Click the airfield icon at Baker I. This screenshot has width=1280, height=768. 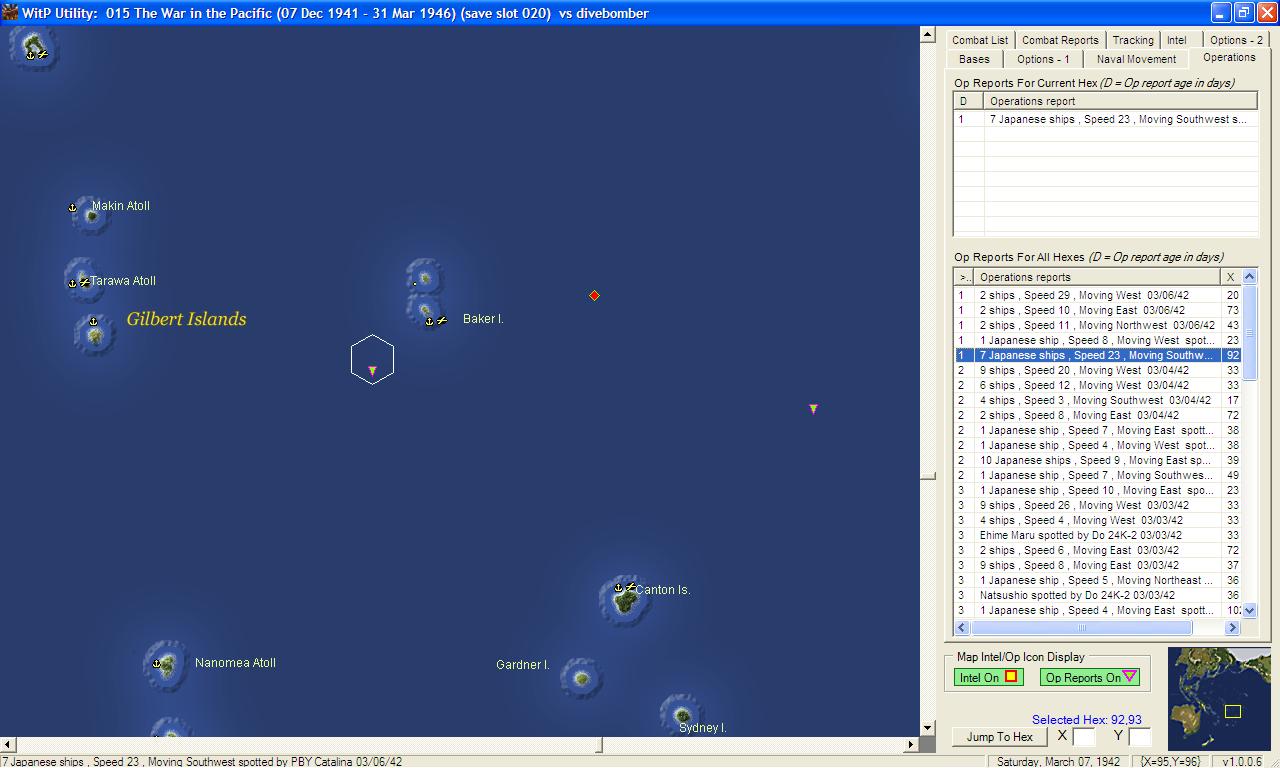441,320
